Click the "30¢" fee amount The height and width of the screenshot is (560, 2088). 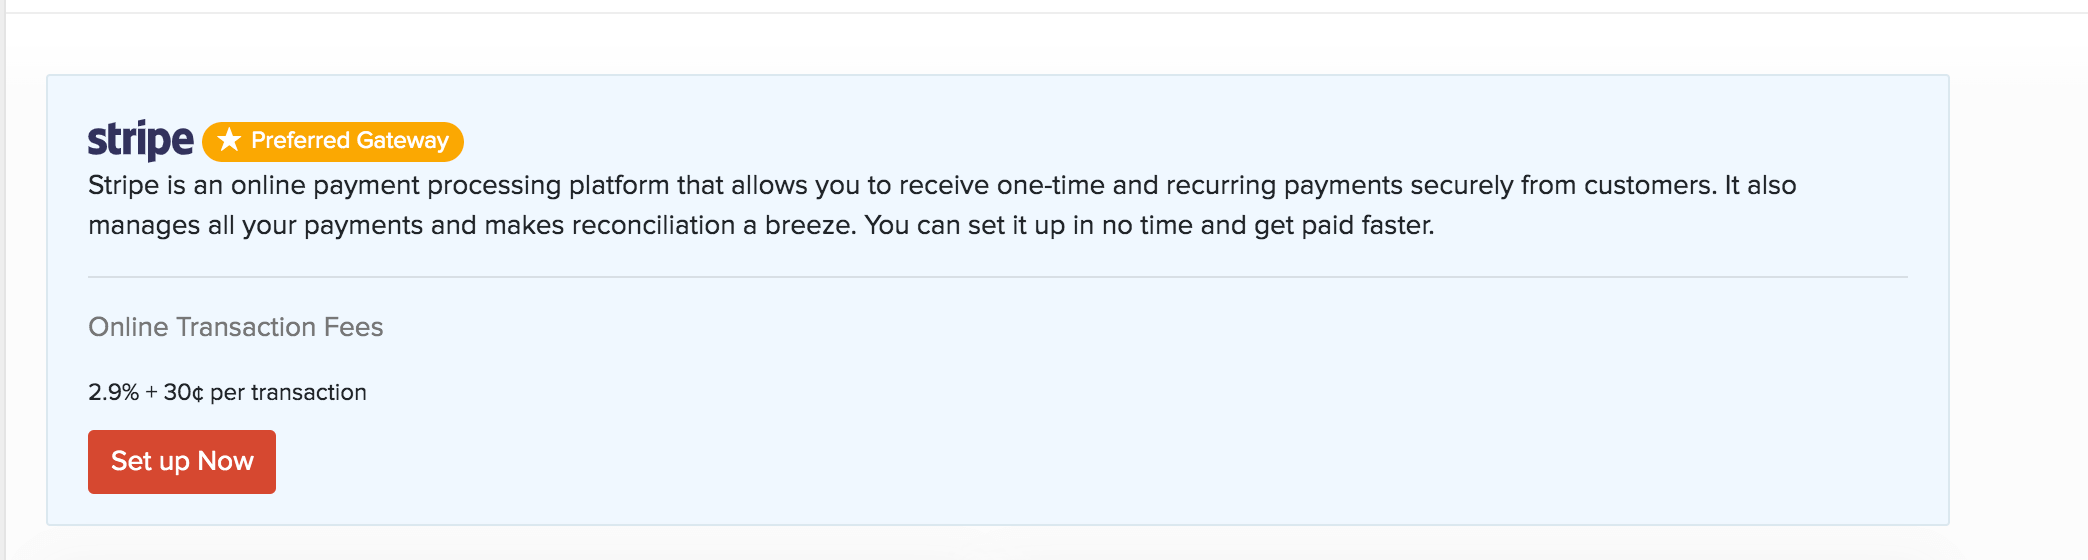183,392
